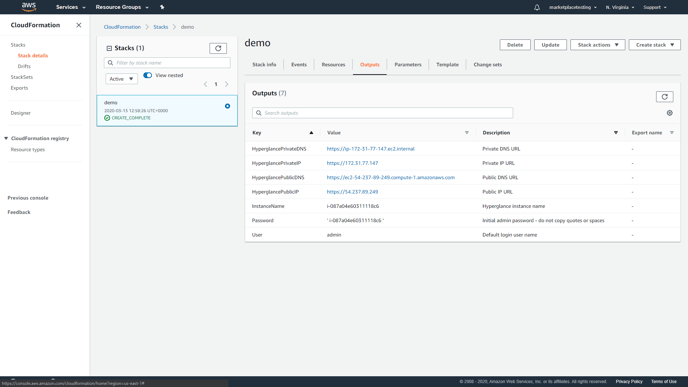The height and width of the screenshot is (387, 688).
Task: Open StackSets in the sidebar
Action: click(22, 77)
